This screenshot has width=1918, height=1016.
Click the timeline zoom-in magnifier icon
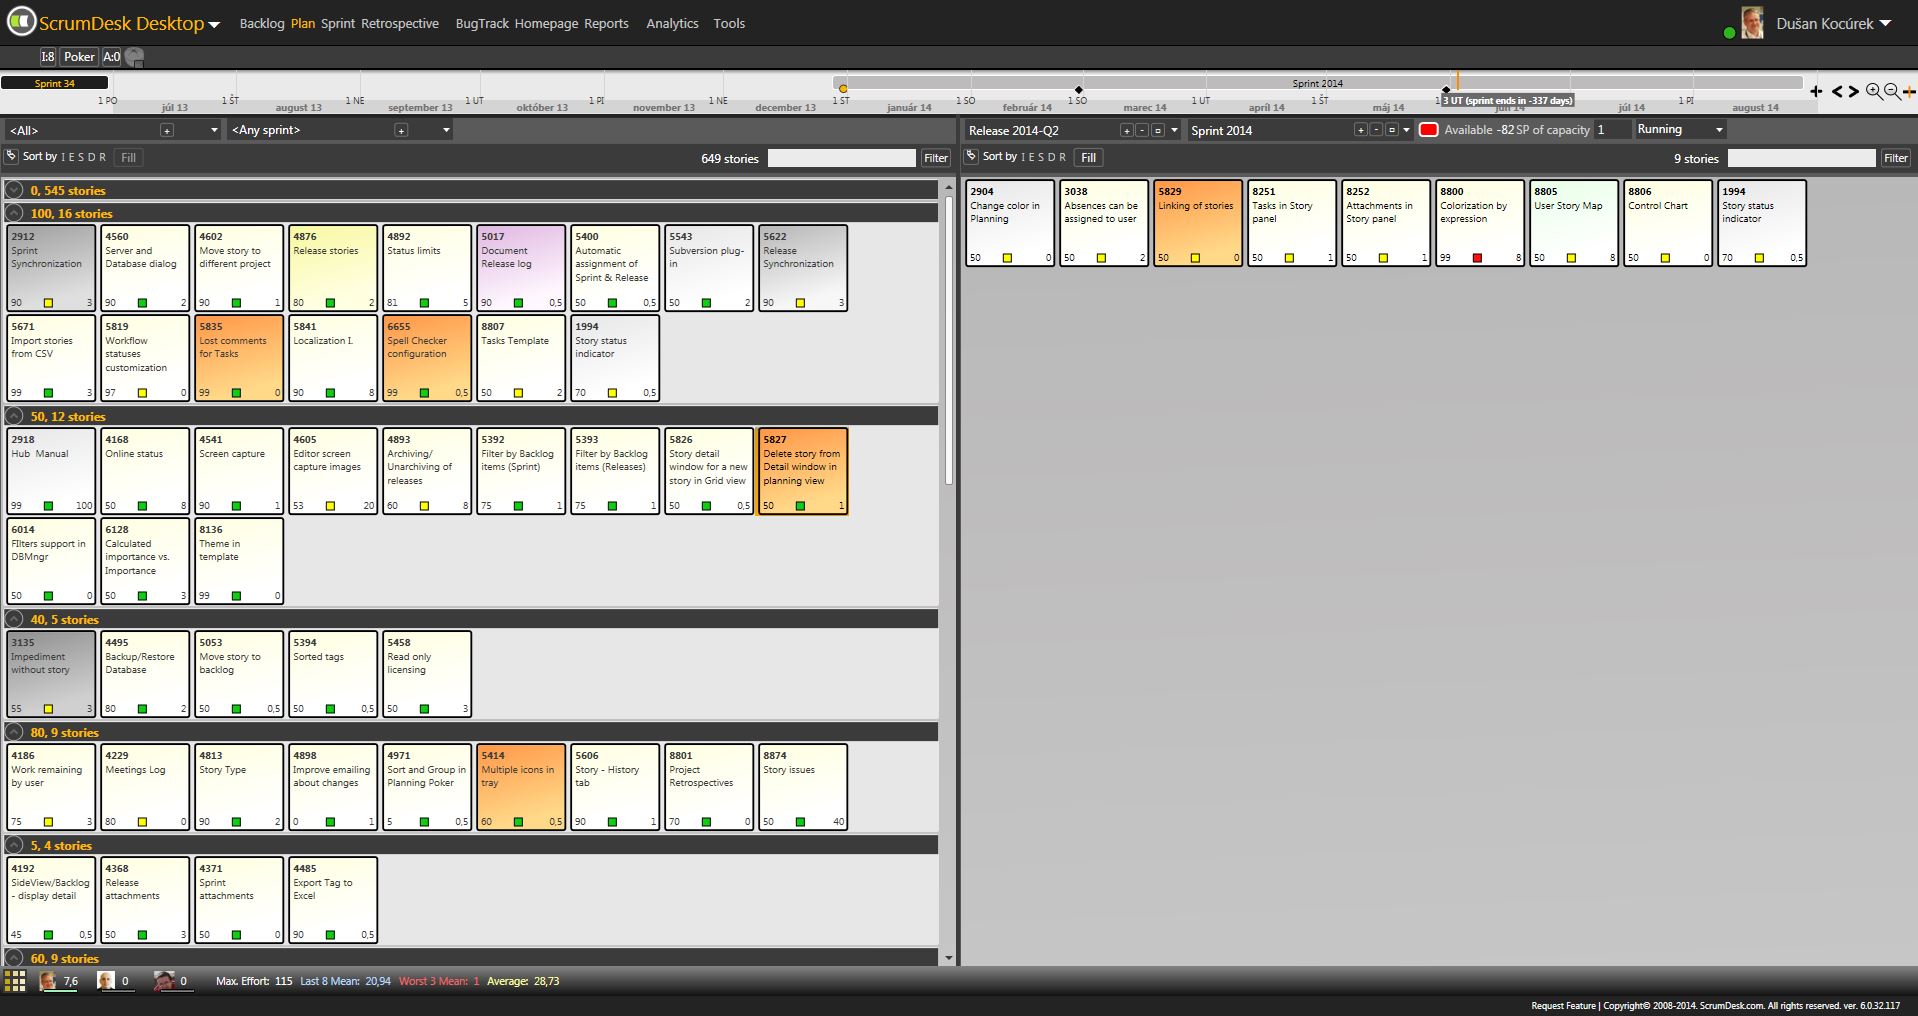click(1874, 91)
